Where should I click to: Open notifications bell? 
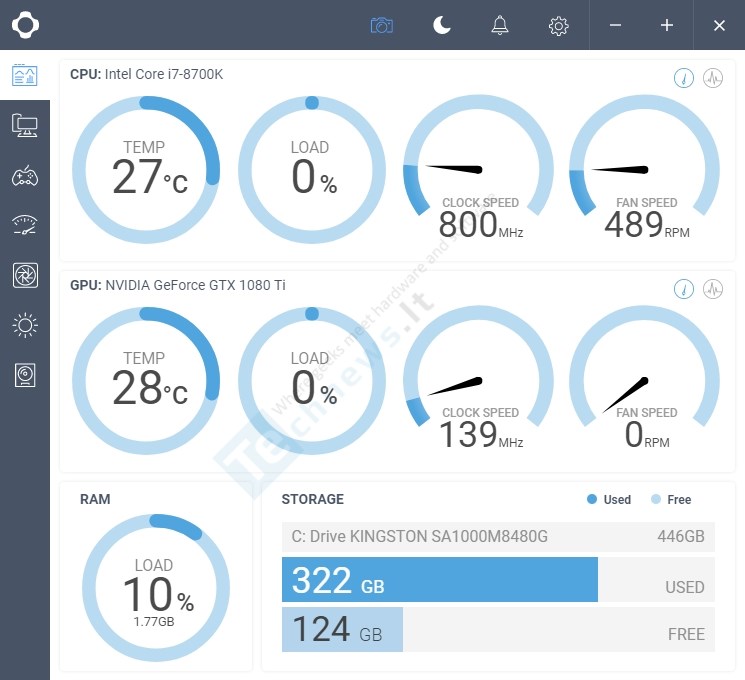499,25
